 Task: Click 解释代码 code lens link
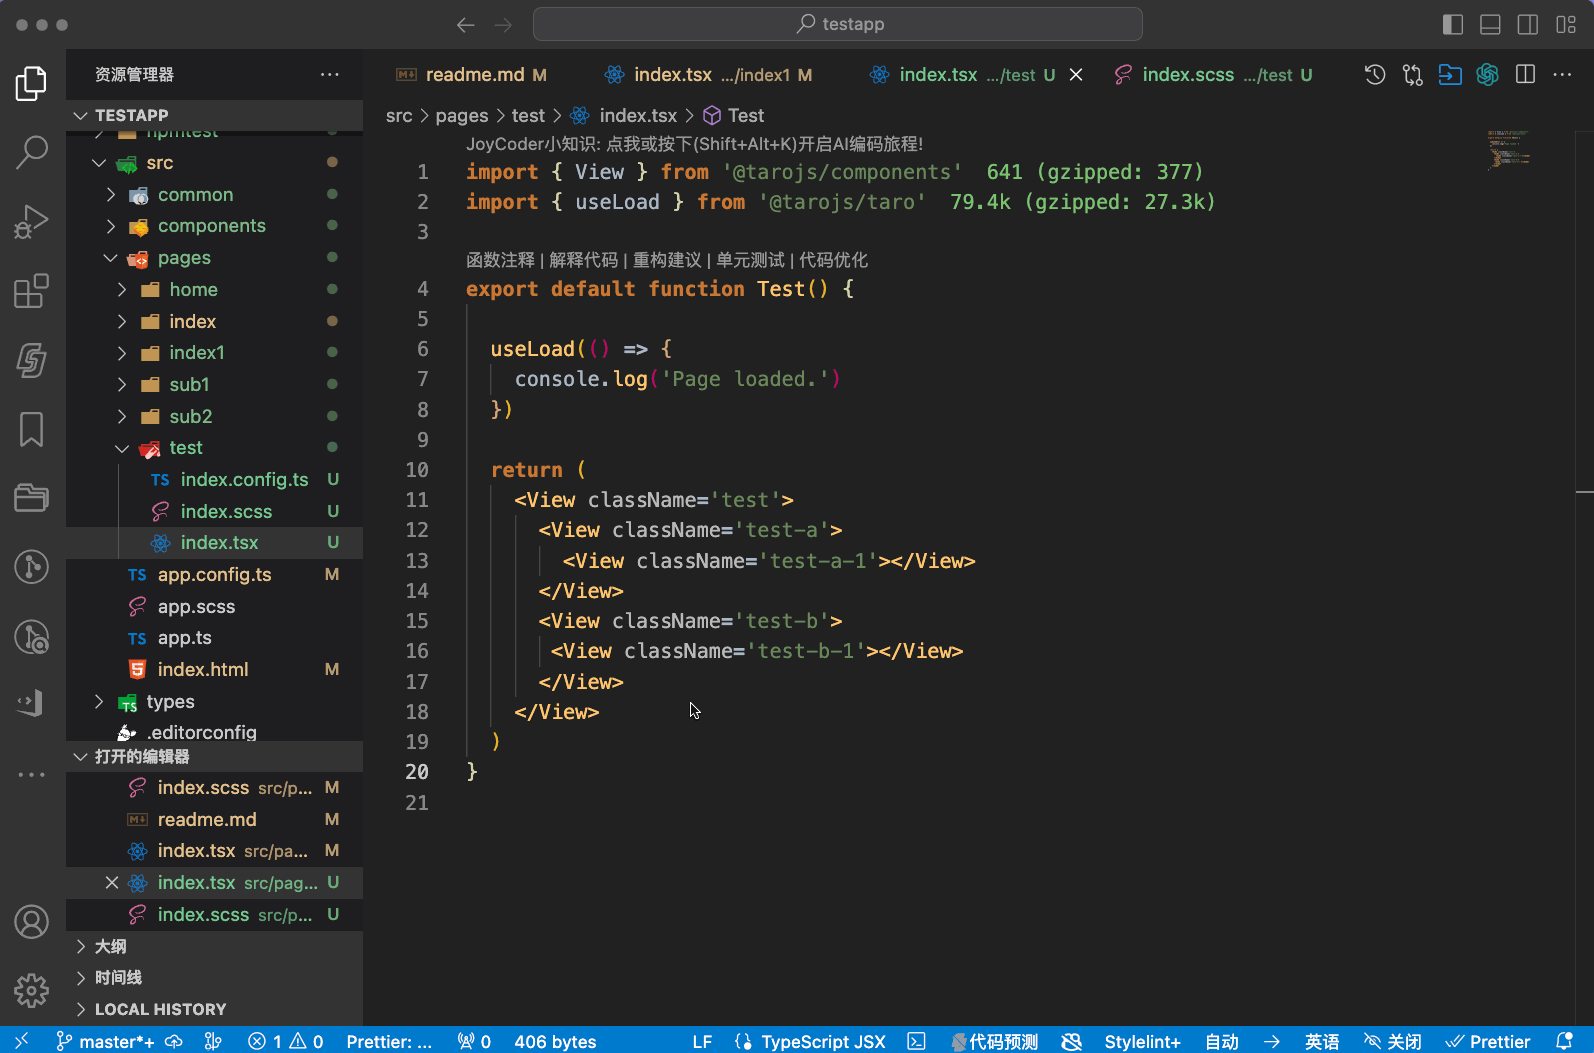(584, 260)
